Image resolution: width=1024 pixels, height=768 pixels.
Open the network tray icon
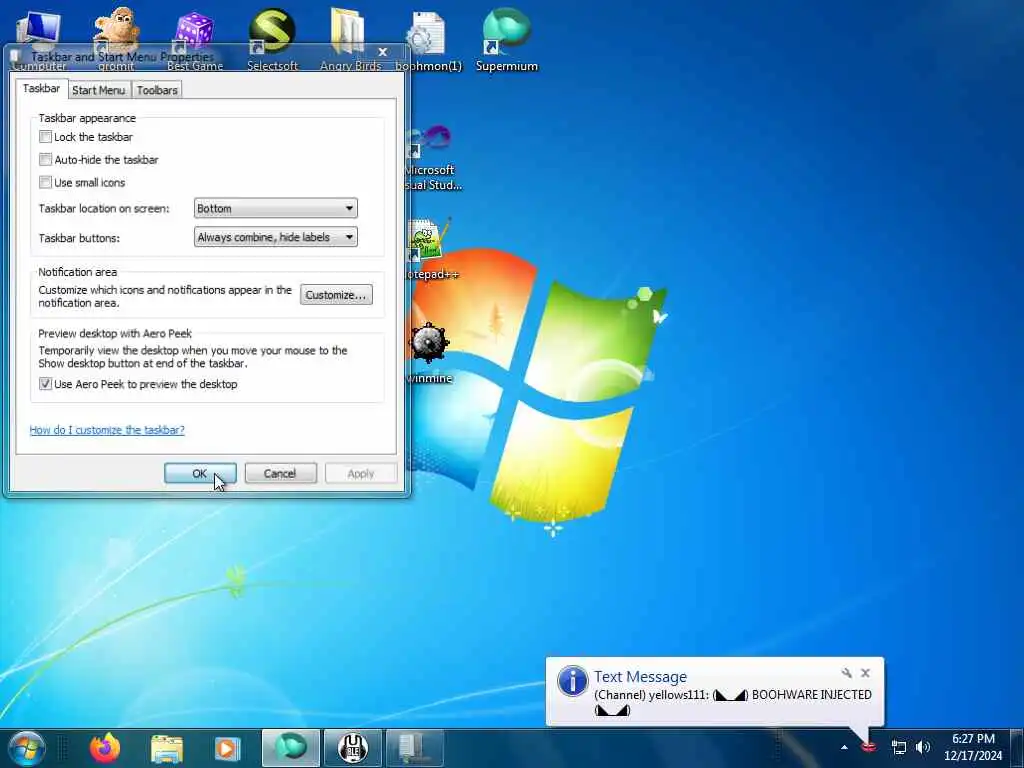coord(899,747)
